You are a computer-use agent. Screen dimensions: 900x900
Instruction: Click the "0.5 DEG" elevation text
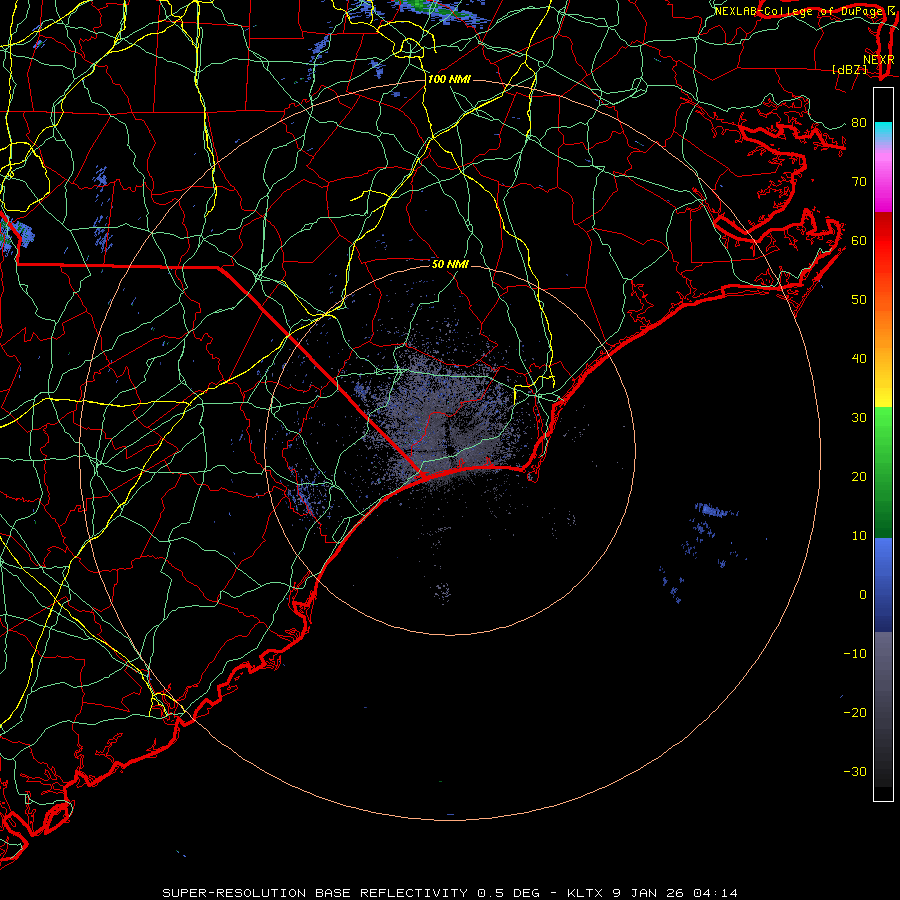tap(509, 893)
